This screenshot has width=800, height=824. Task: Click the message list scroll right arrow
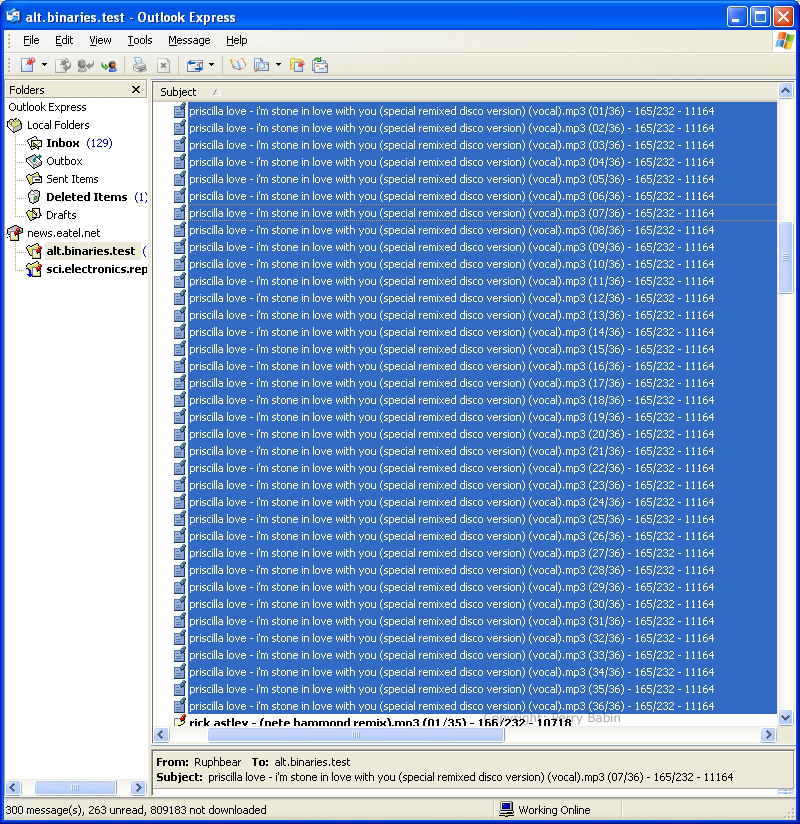point(768,734)
